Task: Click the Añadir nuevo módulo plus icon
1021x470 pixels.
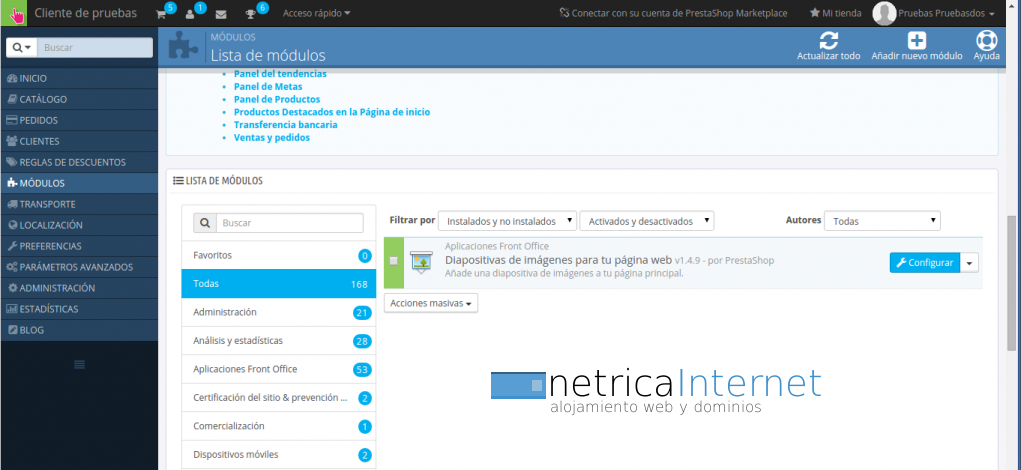Action: pyautogui.click(x=916, y=41)
